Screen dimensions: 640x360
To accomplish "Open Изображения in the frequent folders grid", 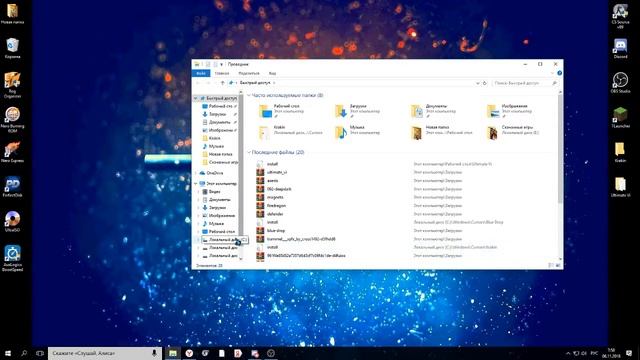I will 510,111.
